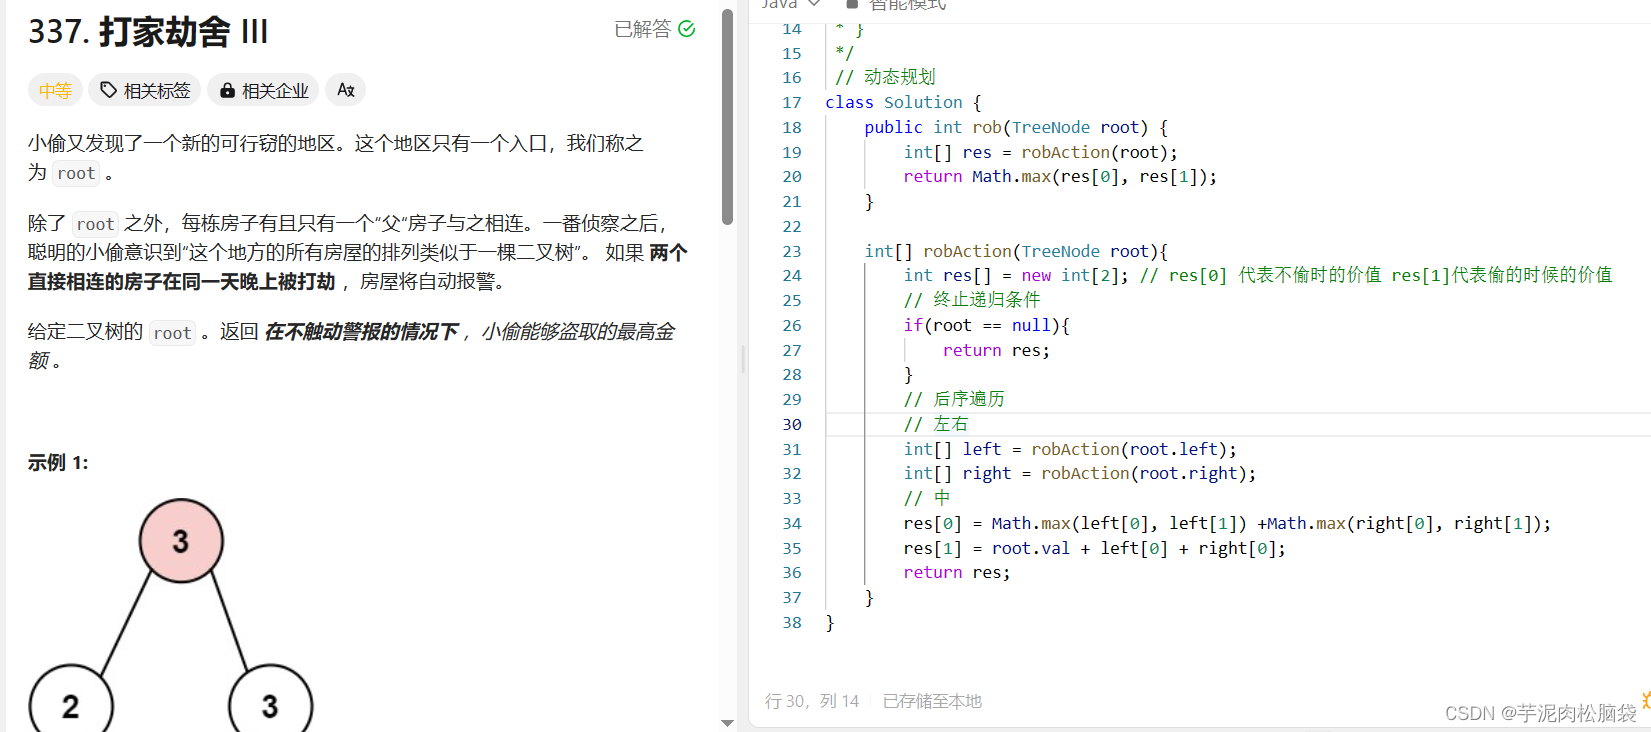
Task: Open the Java language dropdown
Action: (790, 5)
